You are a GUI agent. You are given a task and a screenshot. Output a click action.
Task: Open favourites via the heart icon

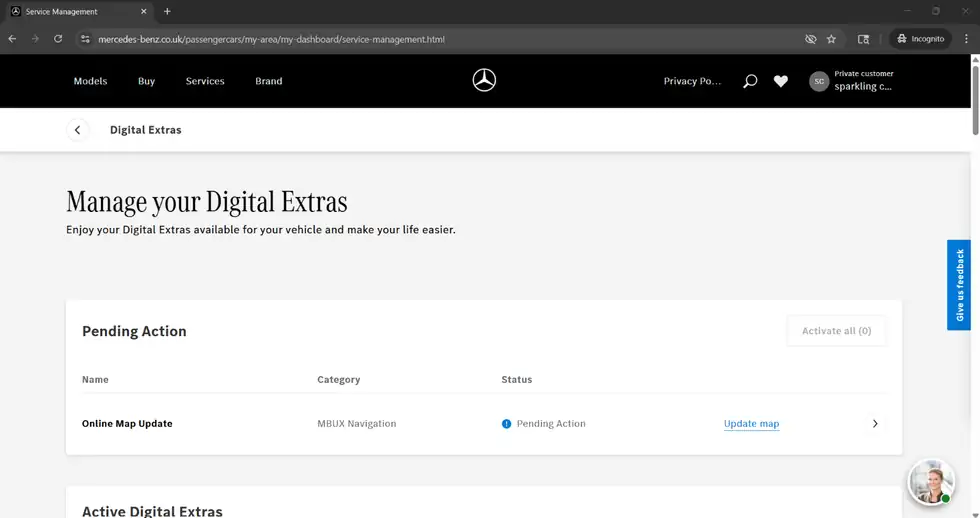(781, 81)
